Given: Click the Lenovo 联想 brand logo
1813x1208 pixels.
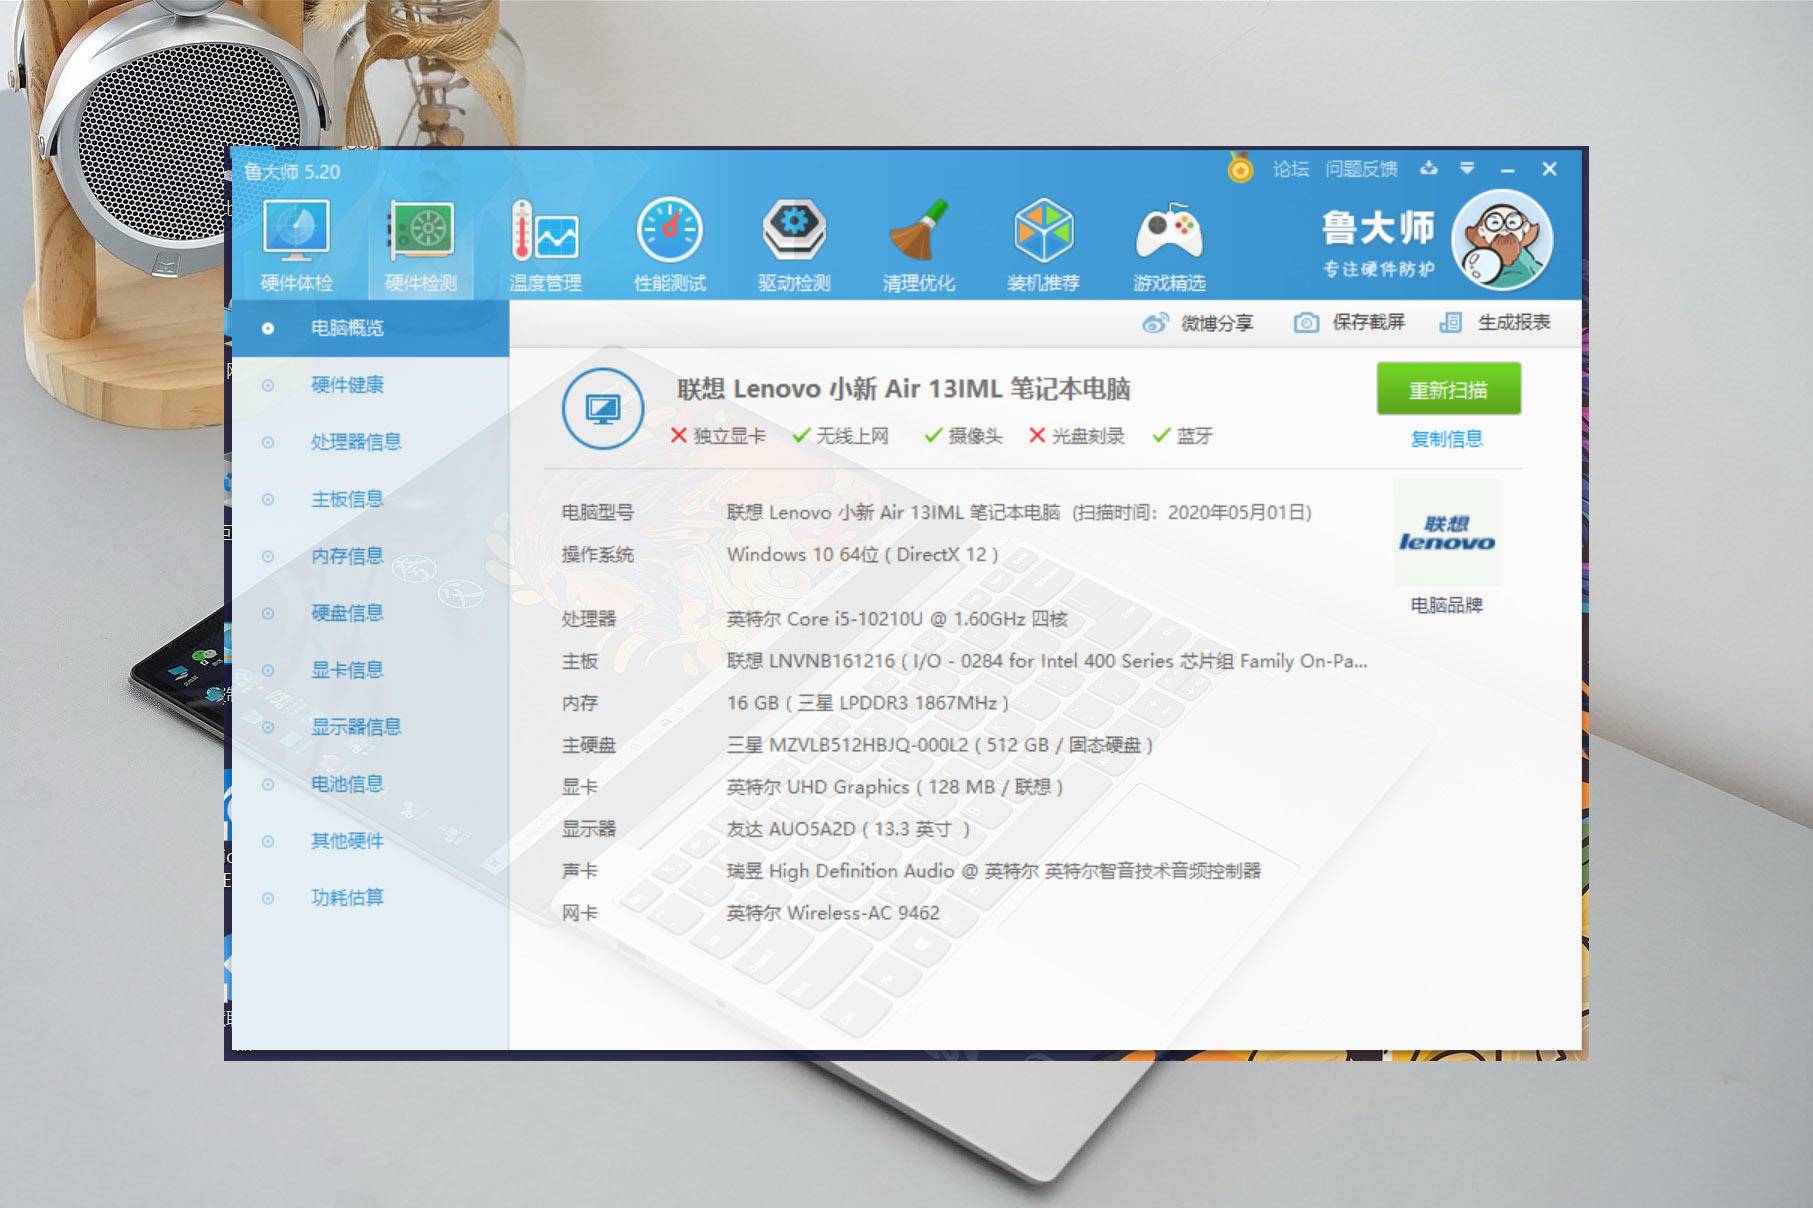Looking at the screenshot, I should pyautogui.click(x=1447, y=532).
